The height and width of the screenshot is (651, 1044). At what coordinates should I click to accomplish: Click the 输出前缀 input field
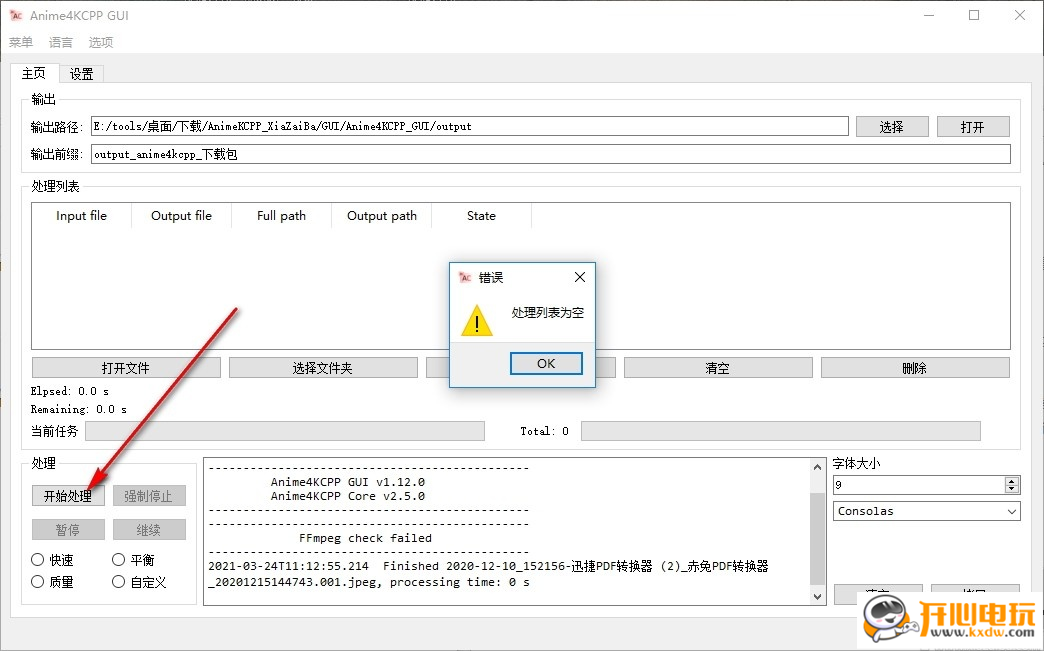pos(551,154)
